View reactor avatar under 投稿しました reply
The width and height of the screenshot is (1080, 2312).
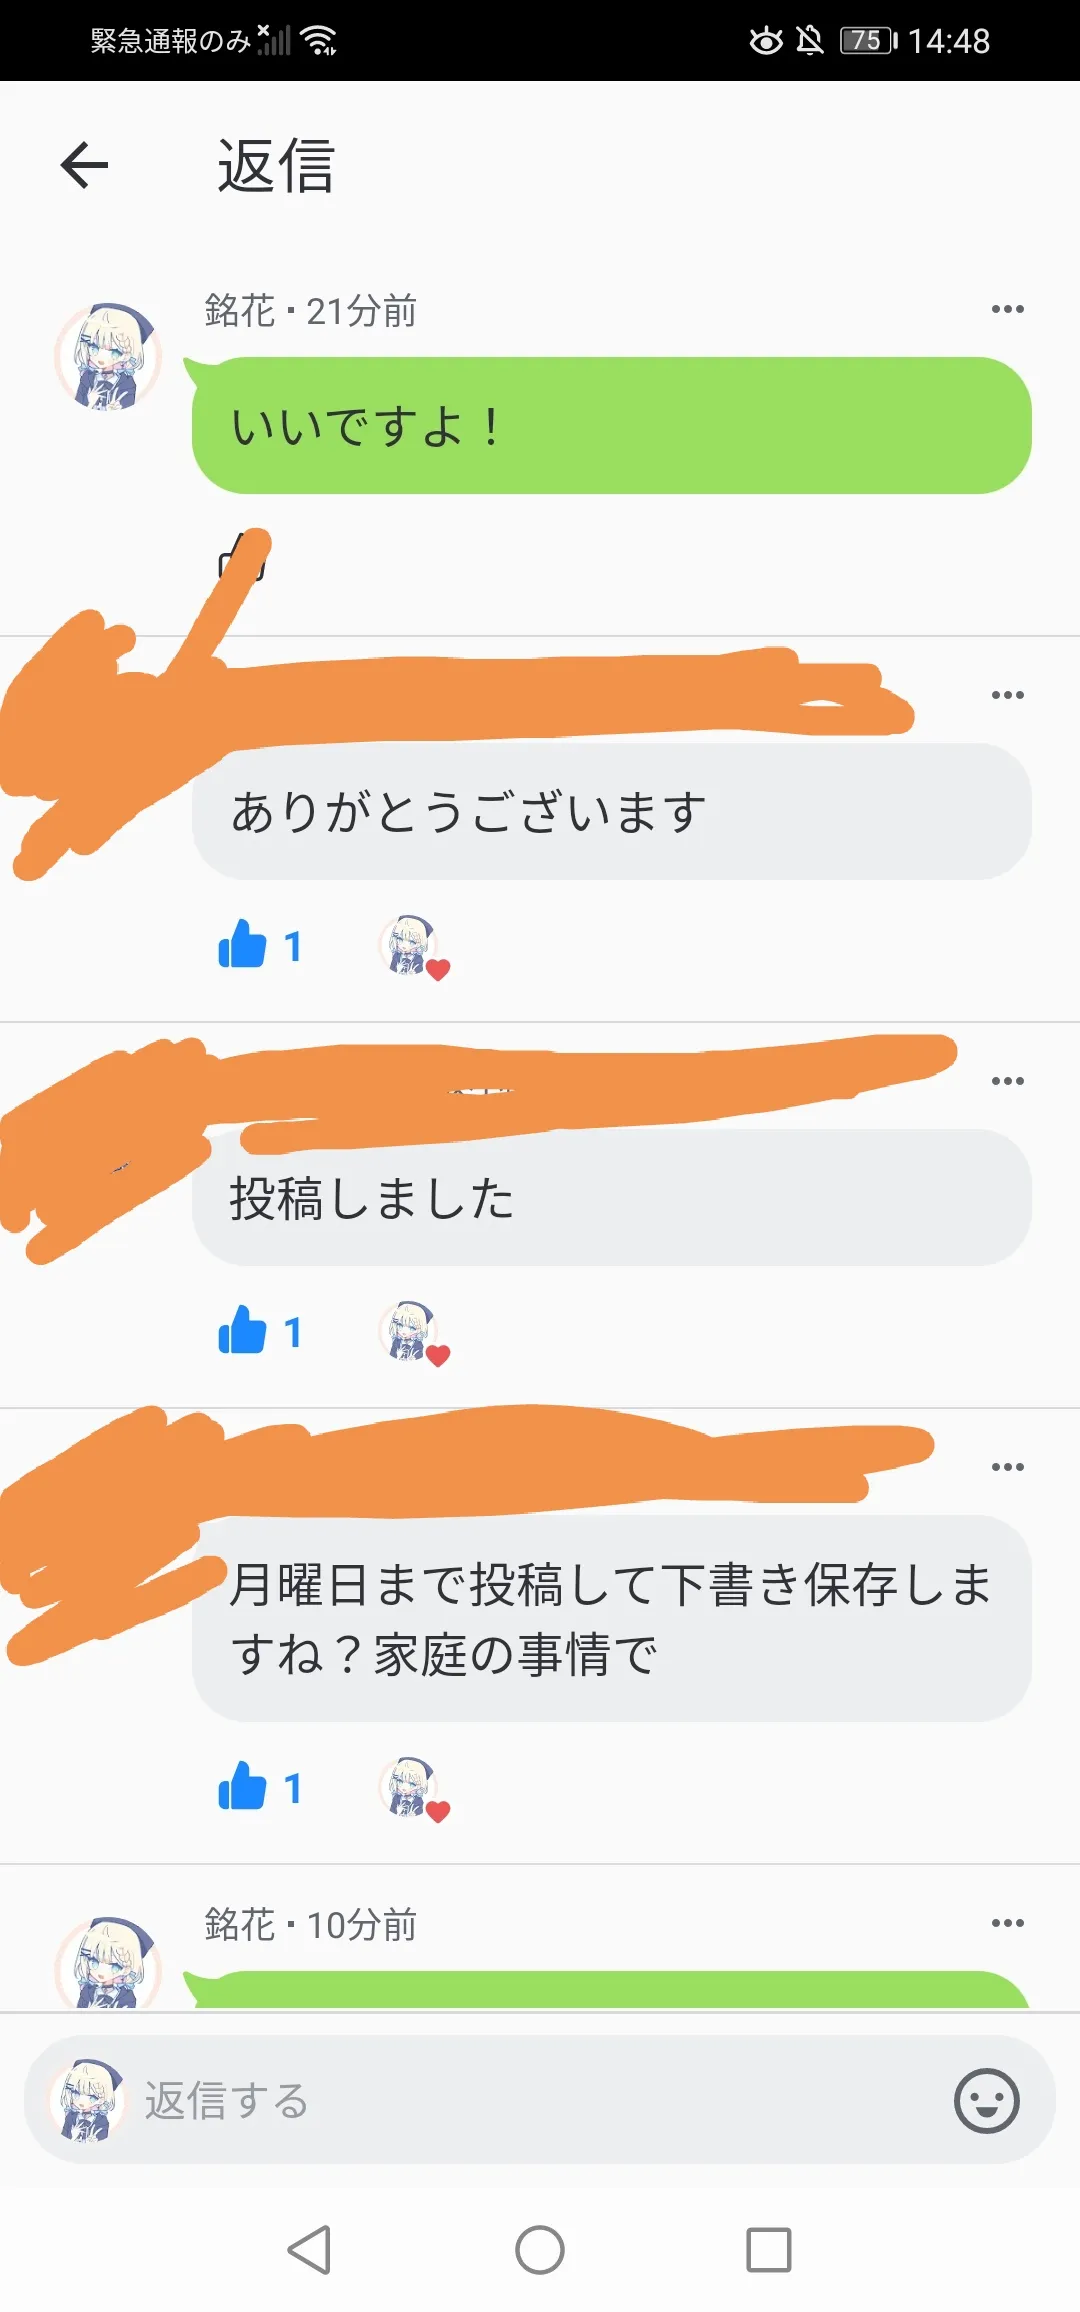click(x=410, y=1331)
